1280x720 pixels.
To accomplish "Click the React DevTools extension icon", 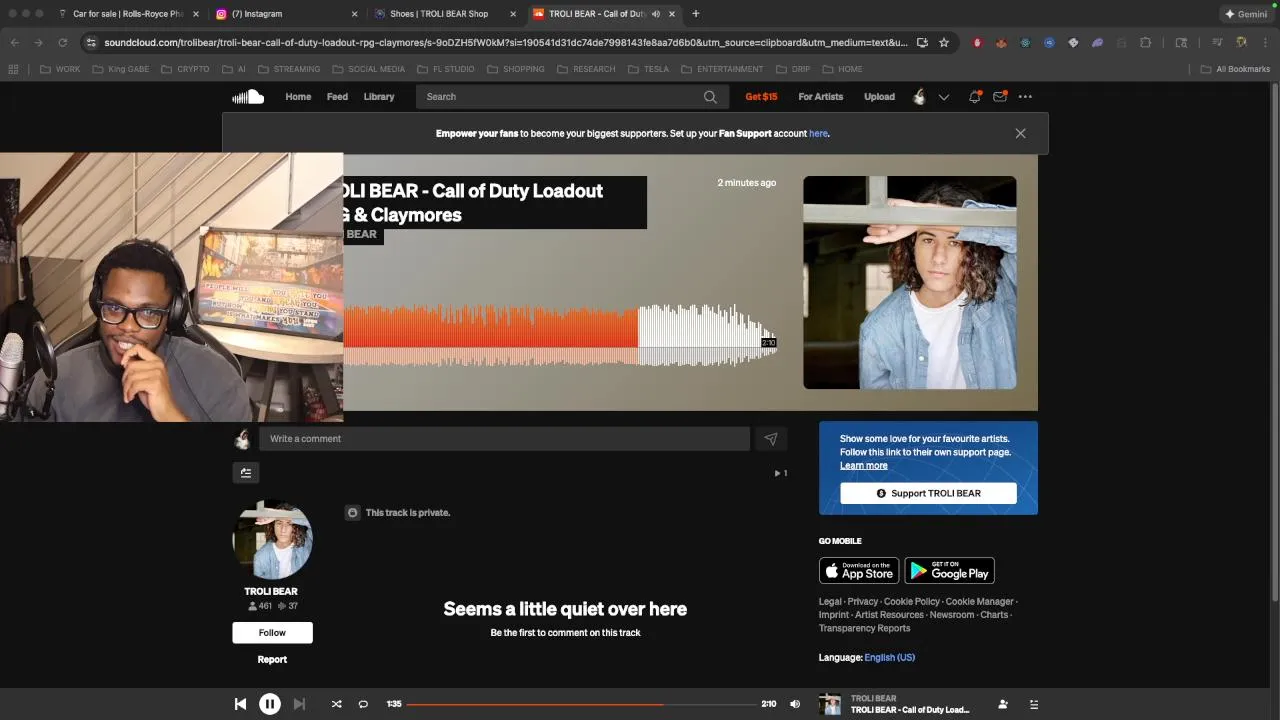I will (1025, 43).
